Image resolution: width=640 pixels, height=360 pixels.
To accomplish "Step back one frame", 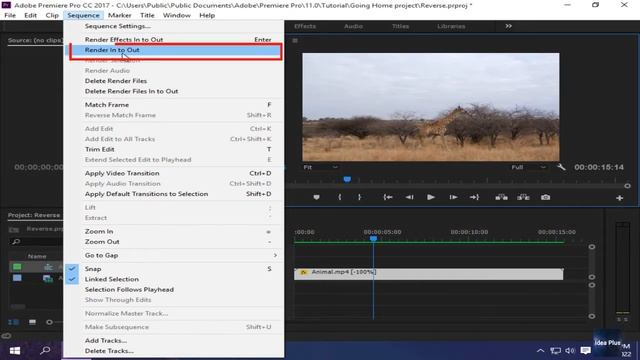I will click(409, 197).
